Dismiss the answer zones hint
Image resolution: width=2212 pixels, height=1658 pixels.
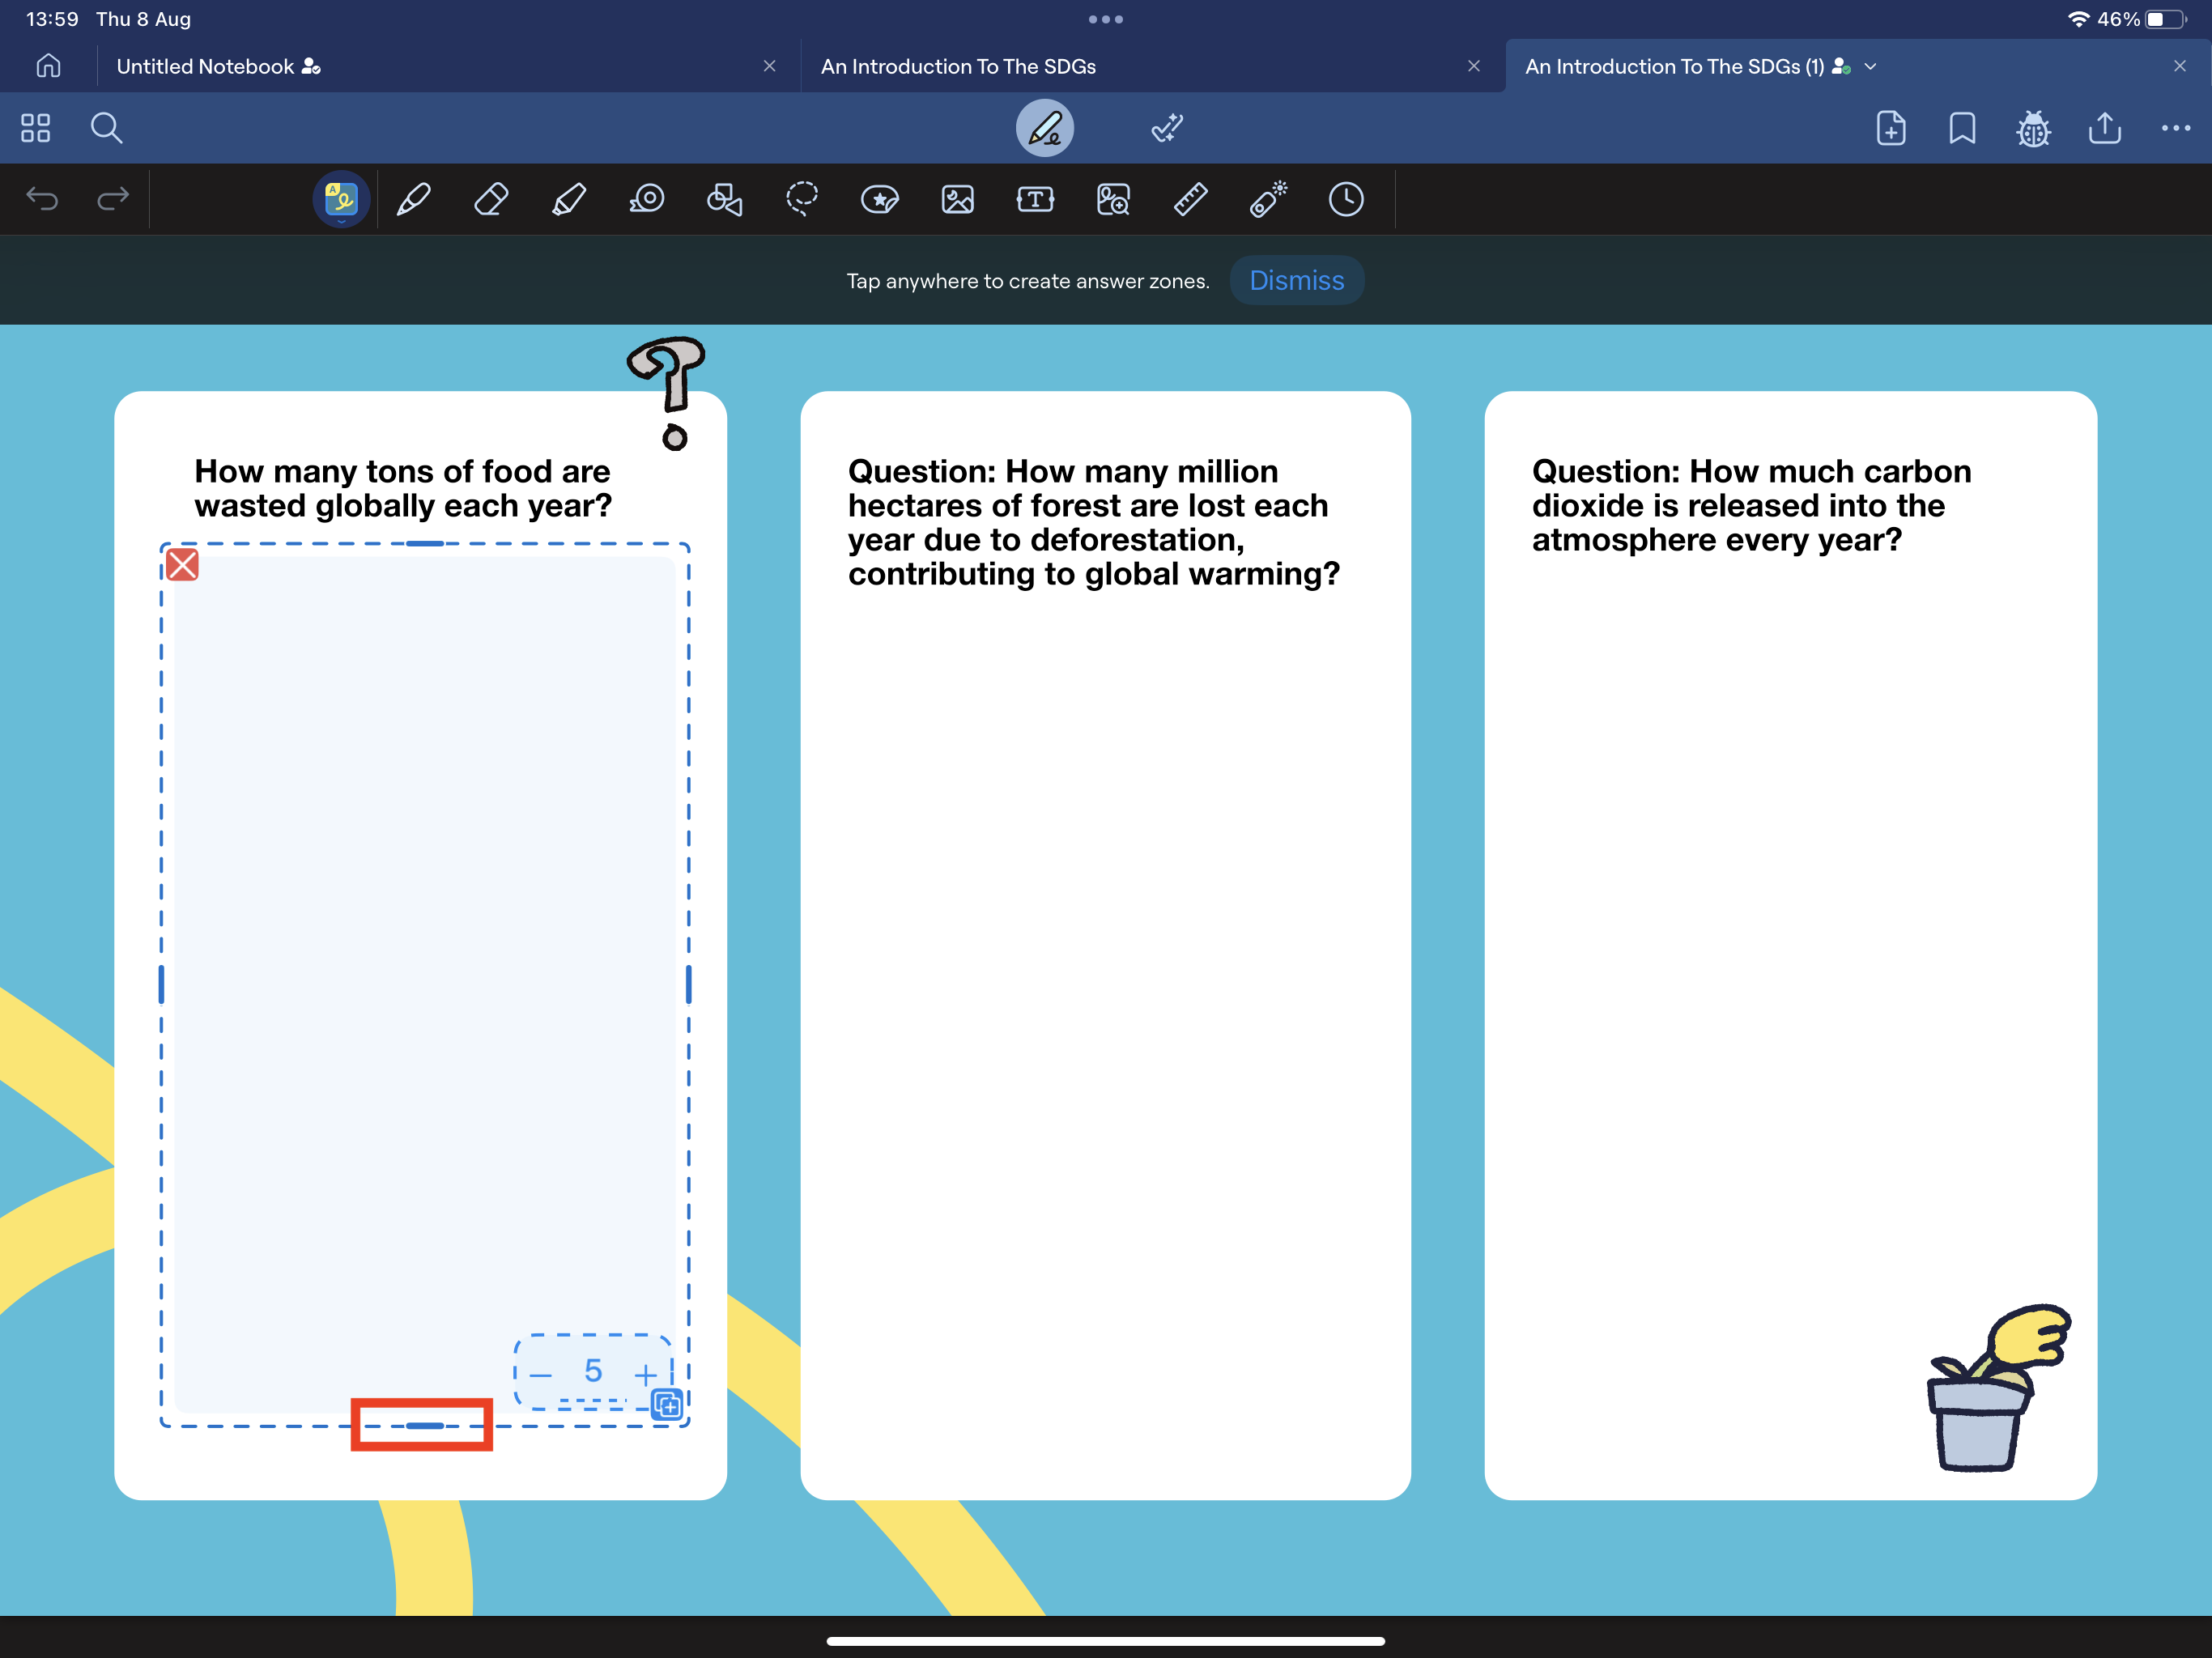tap(1296, 281)
